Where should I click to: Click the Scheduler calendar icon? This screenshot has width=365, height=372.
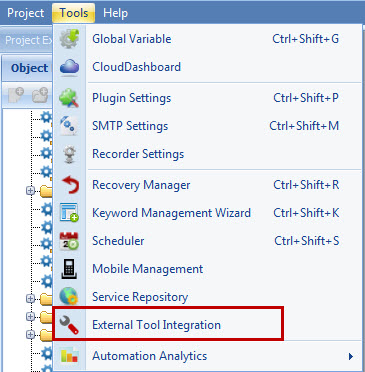(69, 241)
